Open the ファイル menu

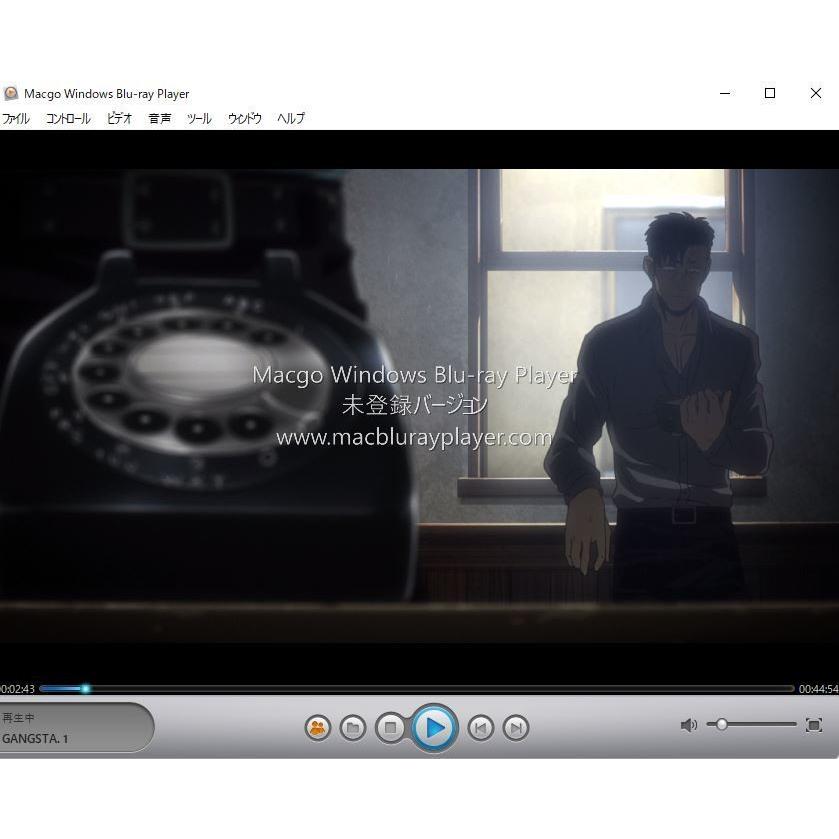tap(16, 118)
